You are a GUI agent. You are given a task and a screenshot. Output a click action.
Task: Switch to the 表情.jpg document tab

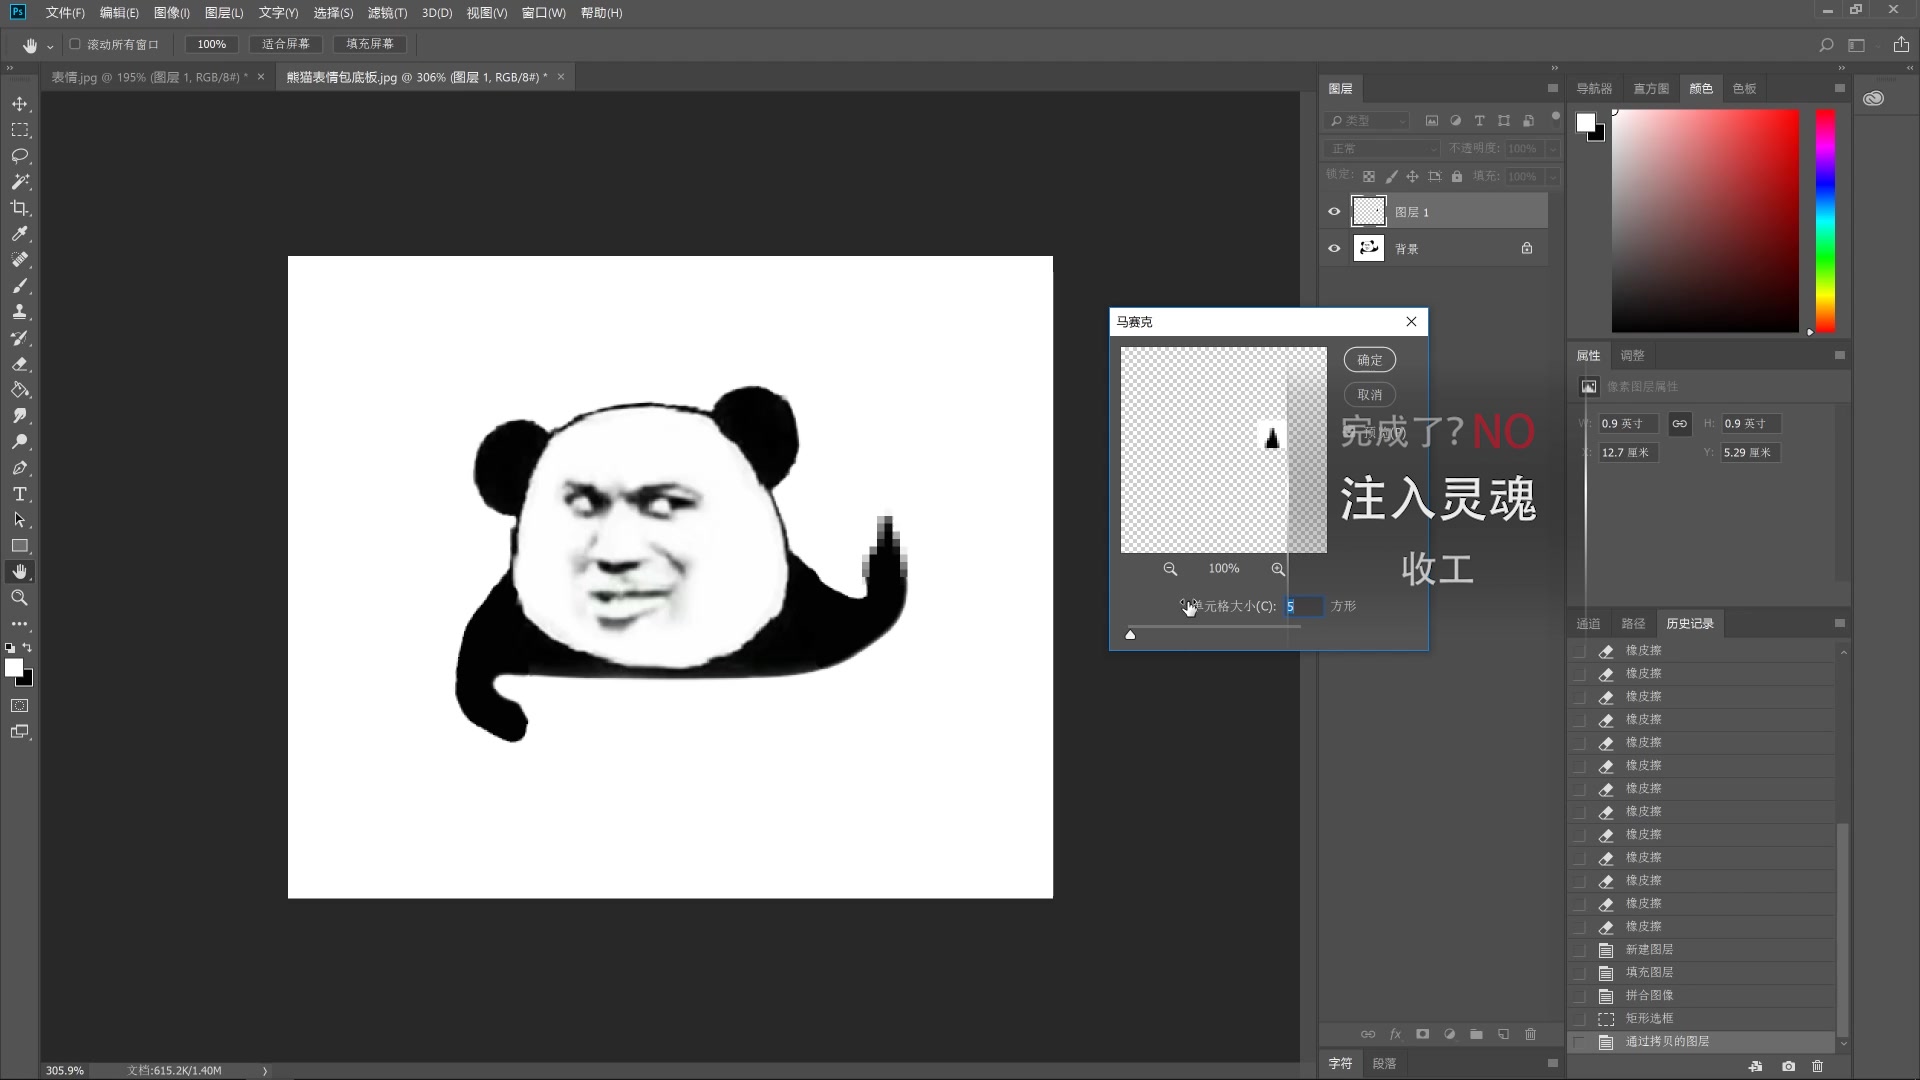pyautogui.click(x=149, y=77)
